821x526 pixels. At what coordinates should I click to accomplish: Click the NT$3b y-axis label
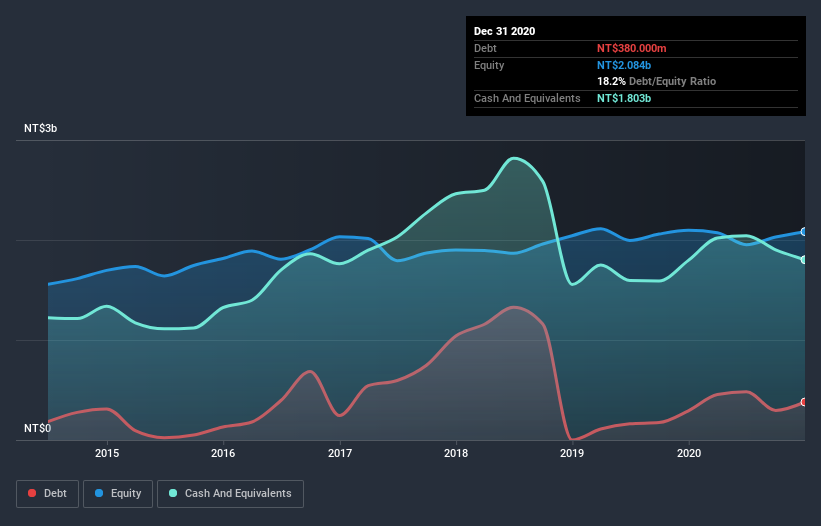(x=40, y=128)
